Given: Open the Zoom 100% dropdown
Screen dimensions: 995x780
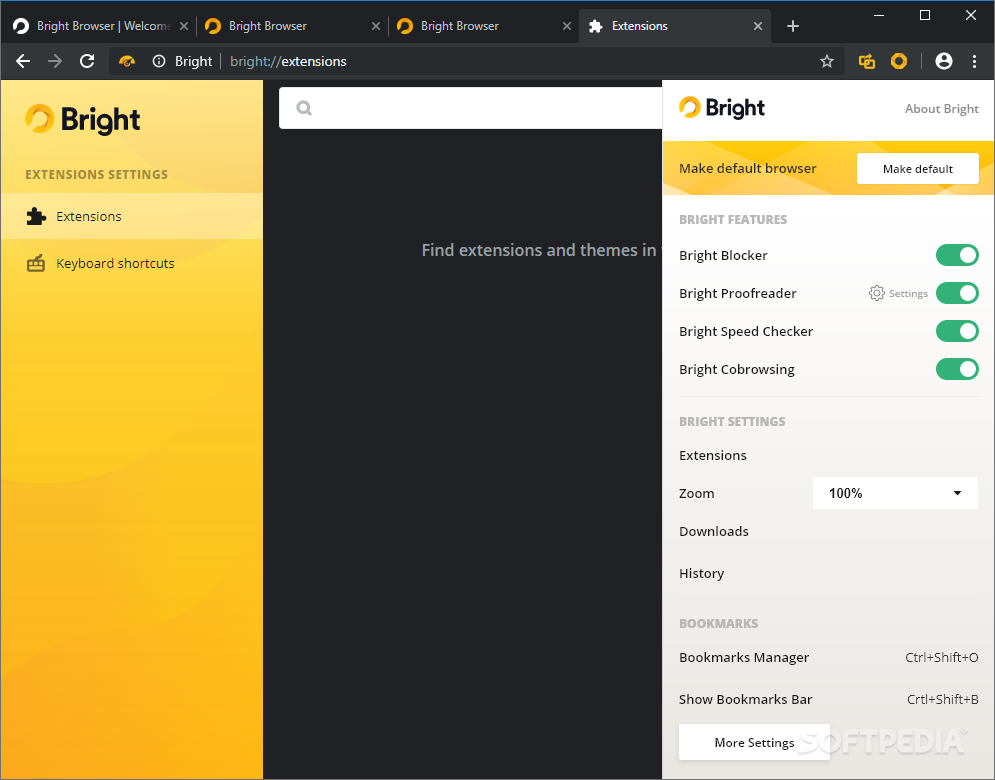Looking at the screenshot, I should click(895, 493).
